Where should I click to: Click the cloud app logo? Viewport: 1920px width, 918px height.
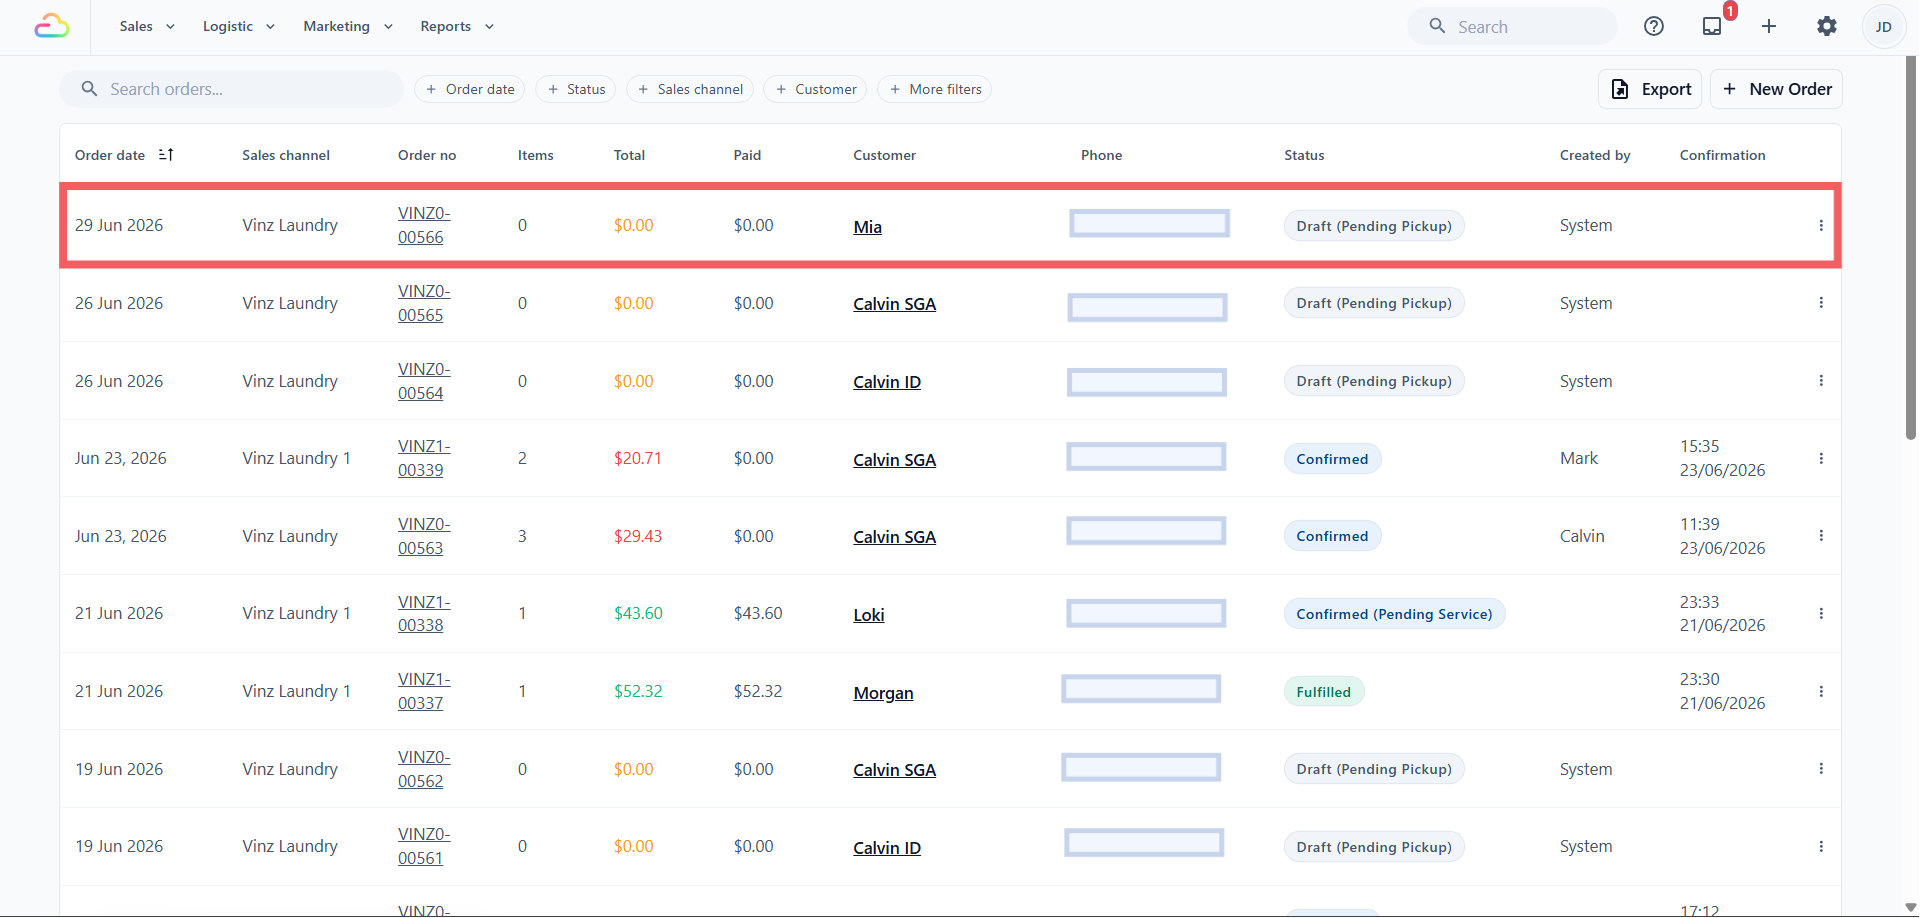click(52, 26)
